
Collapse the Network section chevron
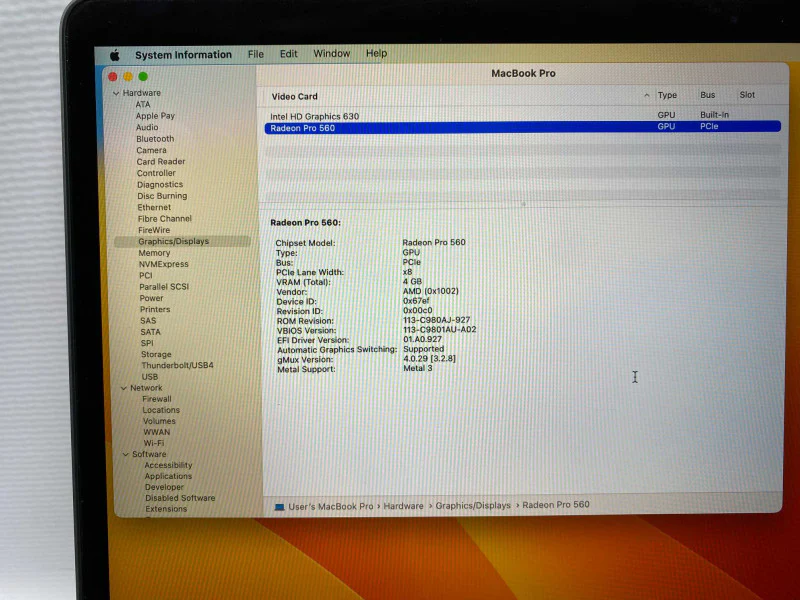pos(123,388)
